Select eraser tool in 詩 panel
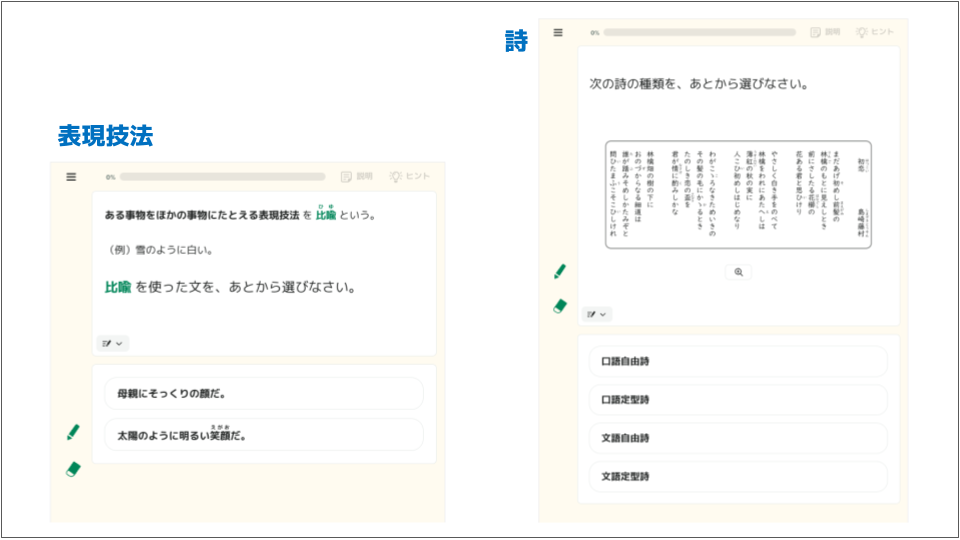960x540 pixels. 560,306
